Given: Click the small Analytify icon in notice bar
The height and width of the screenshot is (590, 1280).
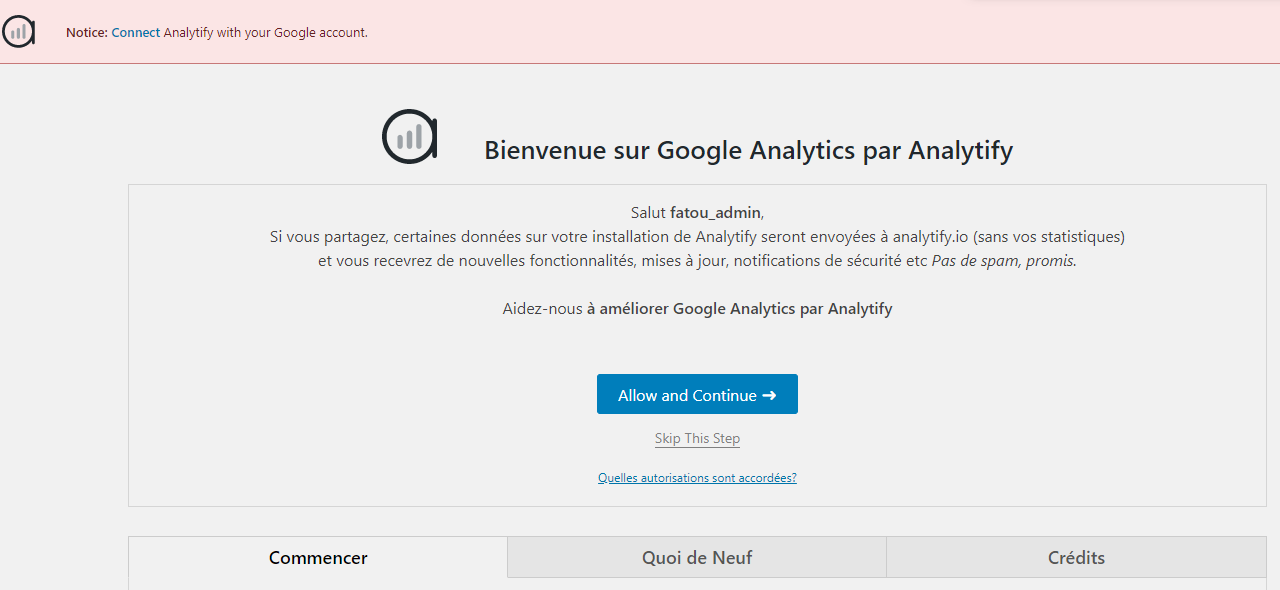Looking at the screenshot, I should pyautogui.click(x=18, y=32).
